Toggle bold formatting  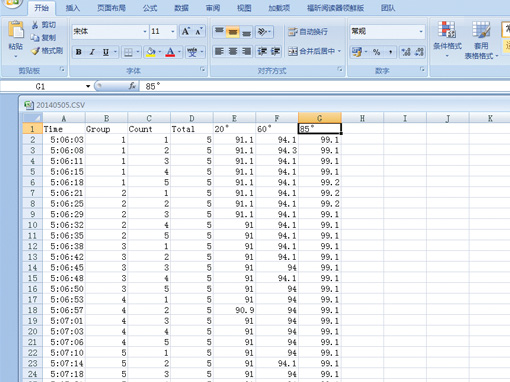[79, 52]
